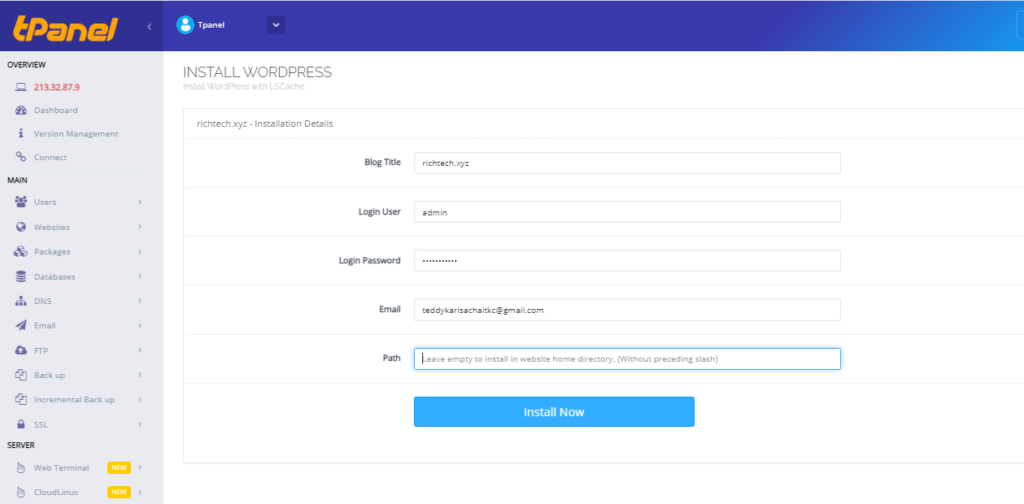Click the Version Management info icon
1024x504 pixels.
pos(20,133)
